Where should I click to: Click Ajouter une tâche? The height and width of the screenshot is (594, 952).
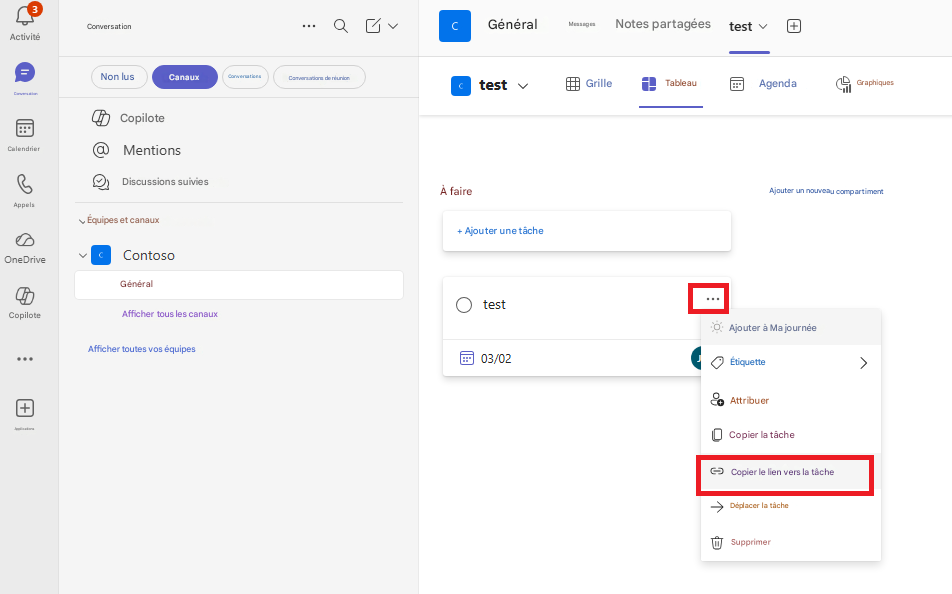point(500,231)
